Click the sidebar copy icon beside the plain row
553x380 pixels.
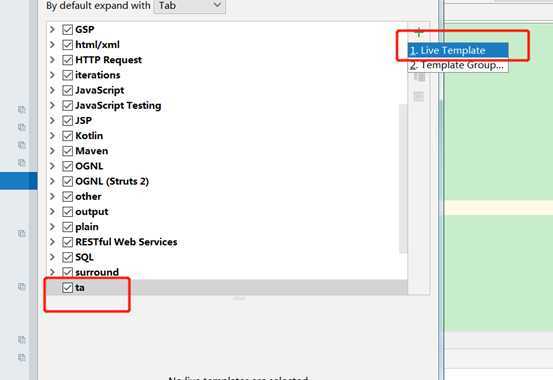click(x=22, y=233)
